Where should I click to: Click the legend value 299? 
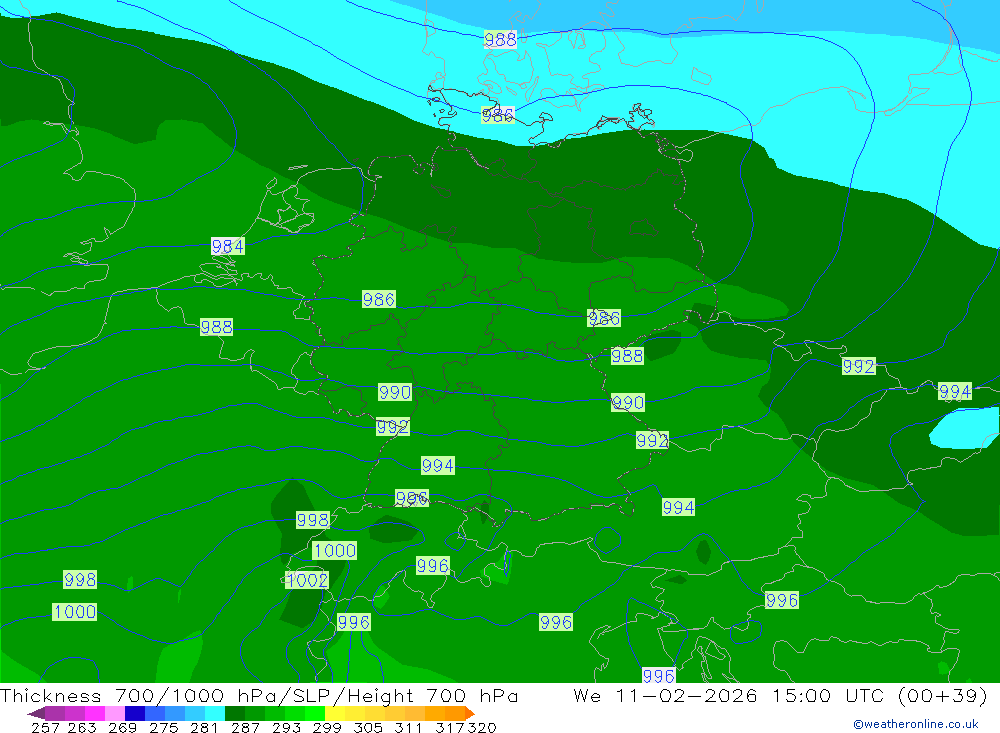tap(327, 727)
